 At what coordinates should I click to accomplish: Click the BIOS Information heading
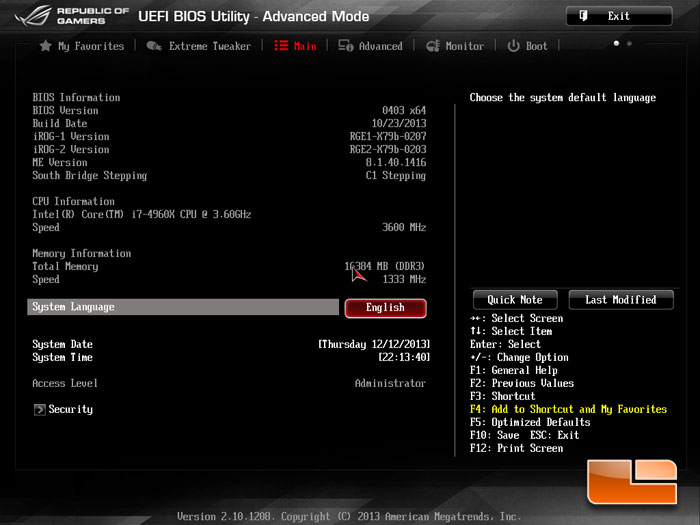pos(76,97)
